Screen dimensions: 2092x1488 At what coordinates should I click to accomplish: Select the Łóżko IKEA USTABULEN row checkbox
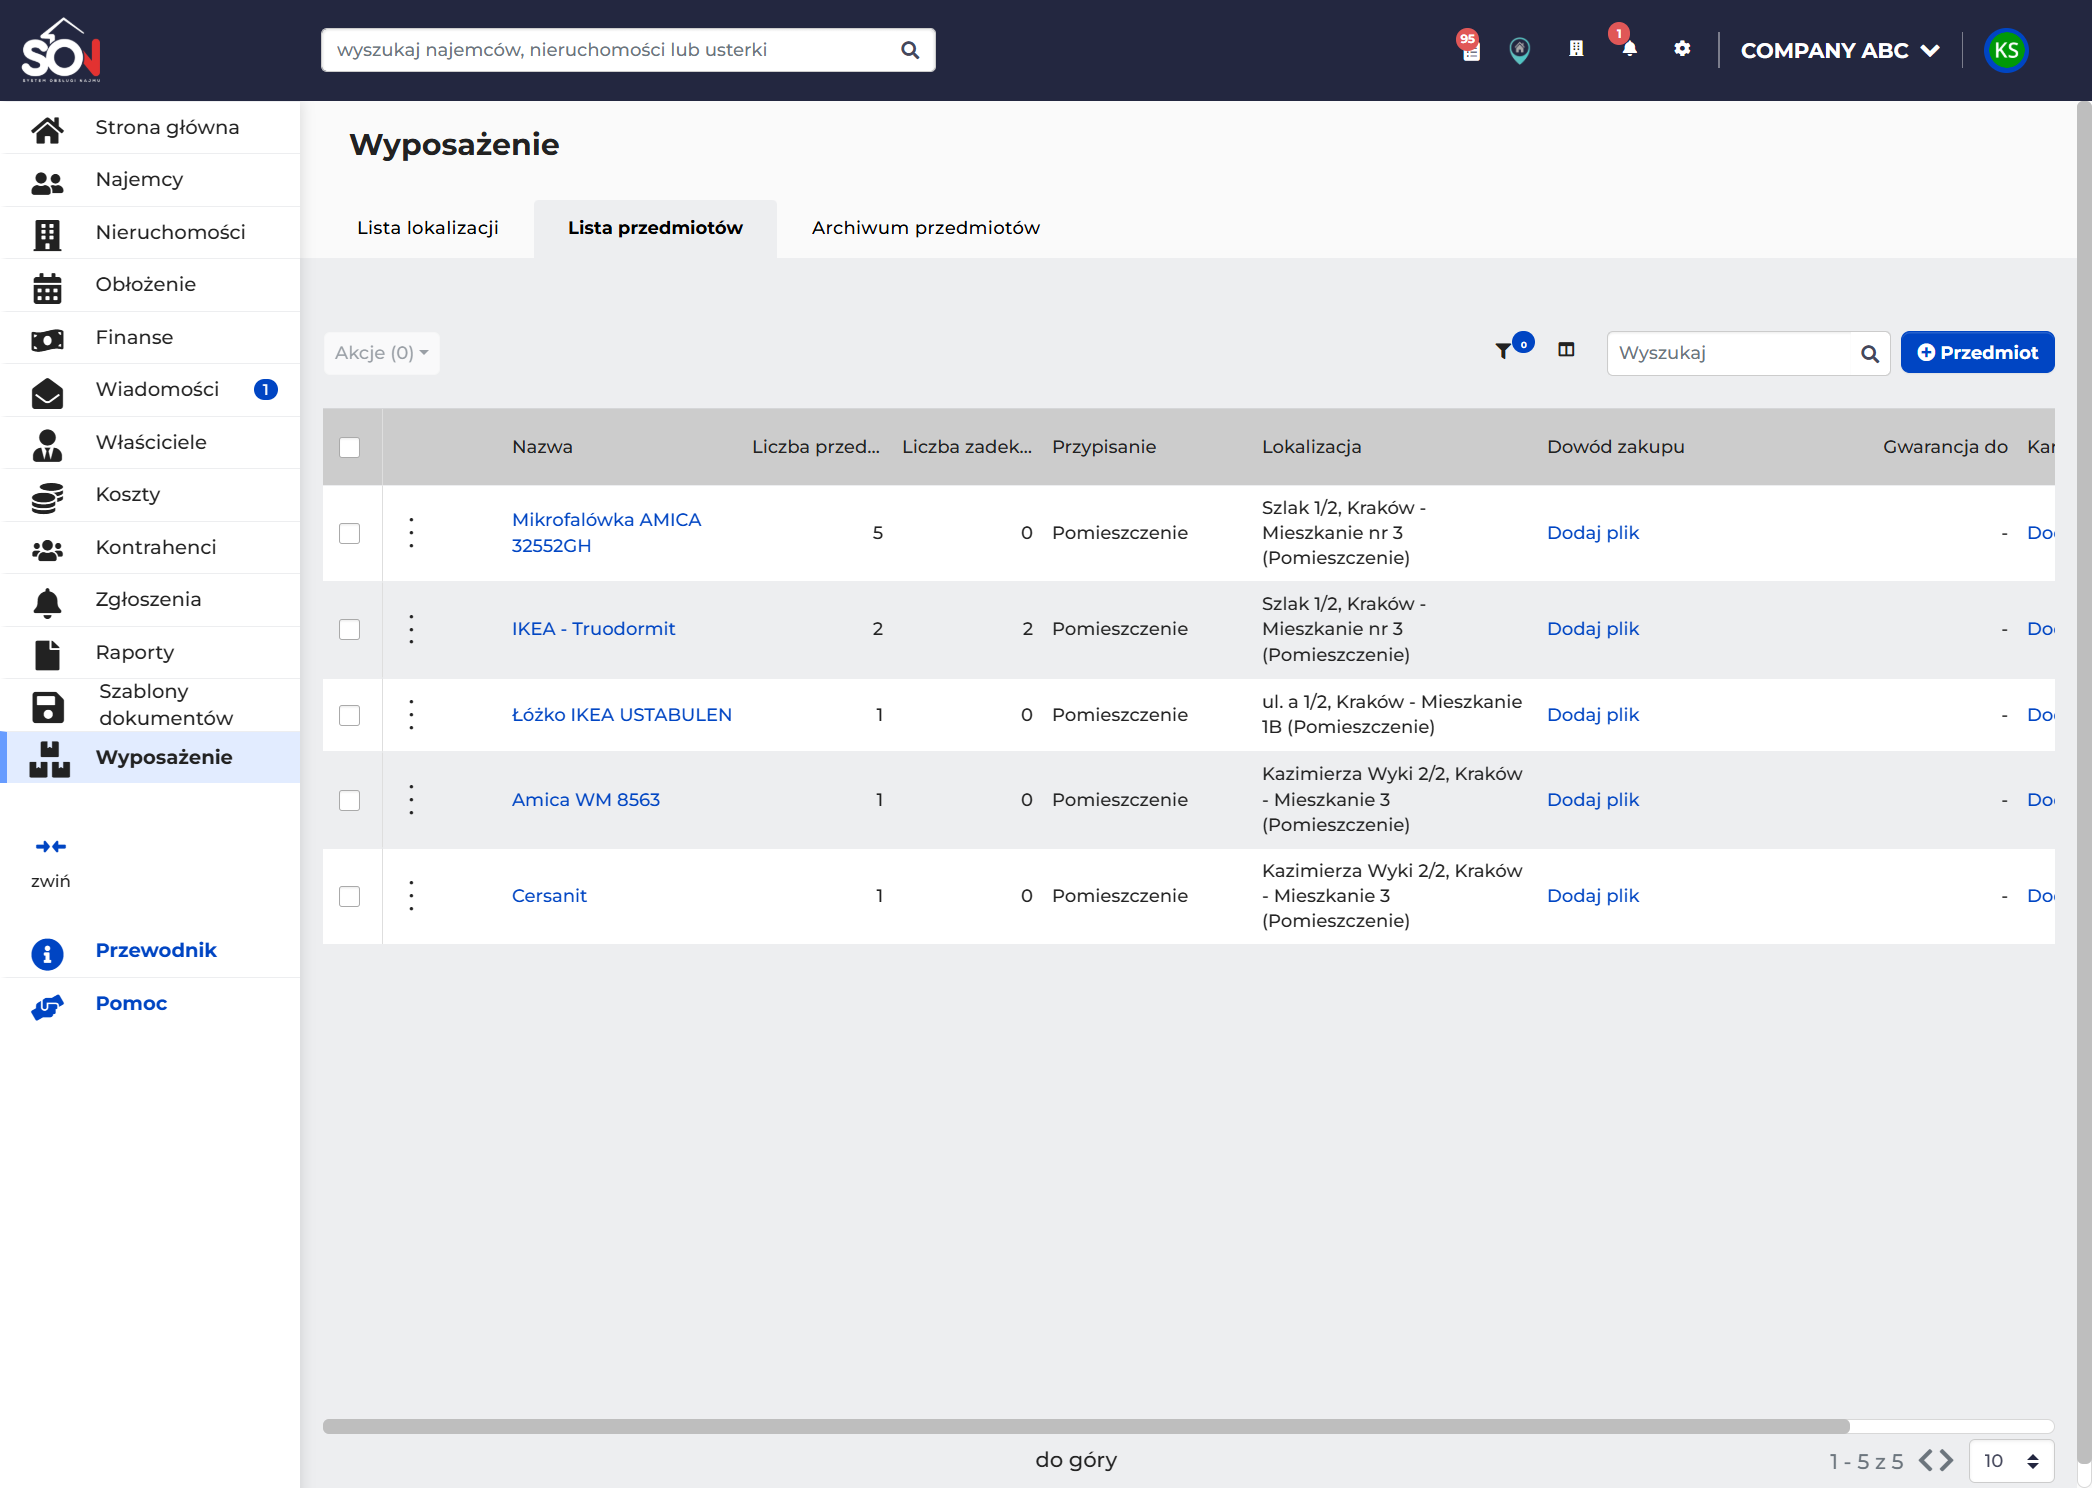(349, 715)
